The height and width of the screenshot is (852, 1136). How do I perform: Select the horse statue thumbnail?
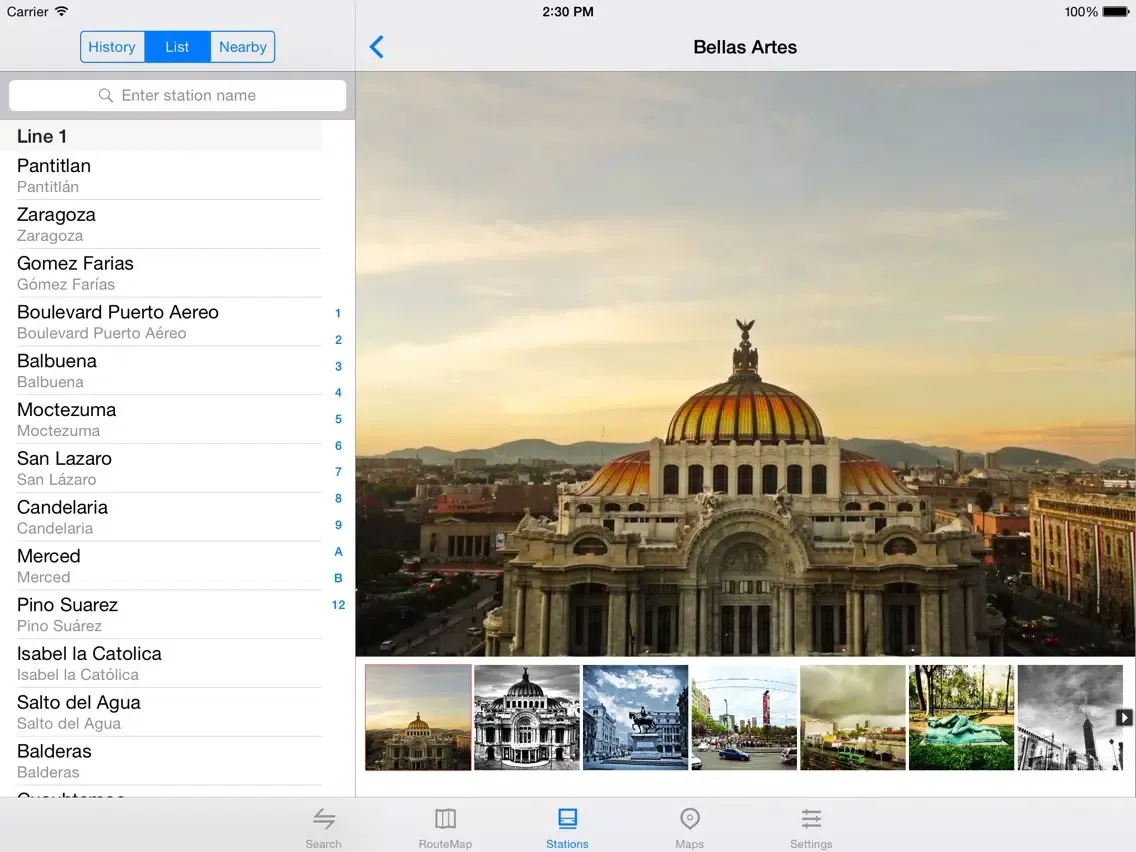pos(635,717)
